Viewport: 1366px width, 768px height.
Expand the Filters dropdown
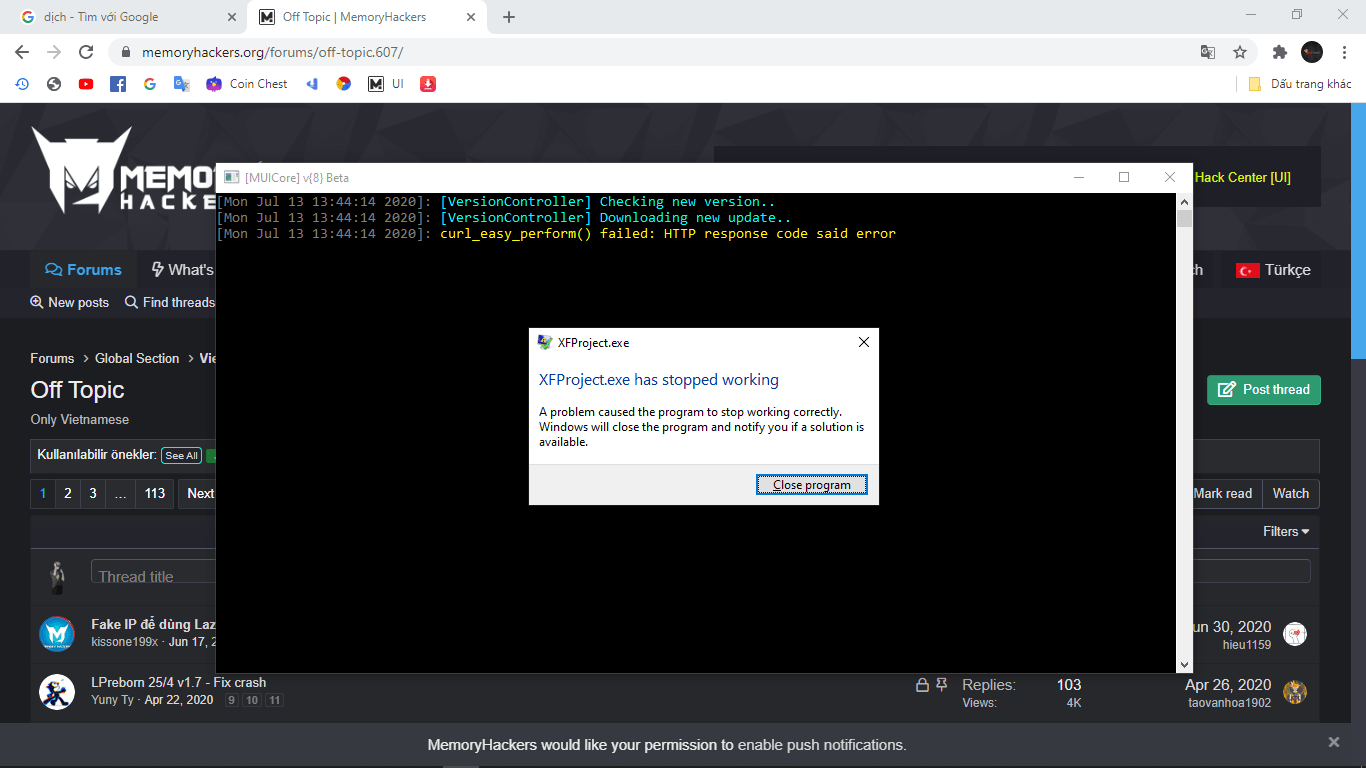tap(1286, 531)
